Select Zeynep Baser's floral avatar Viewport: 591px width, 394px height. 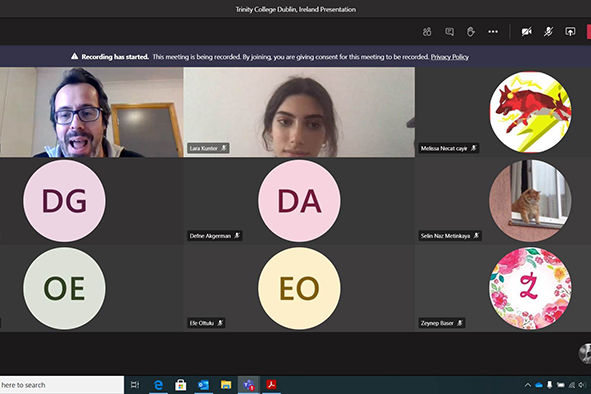point(530,288)
